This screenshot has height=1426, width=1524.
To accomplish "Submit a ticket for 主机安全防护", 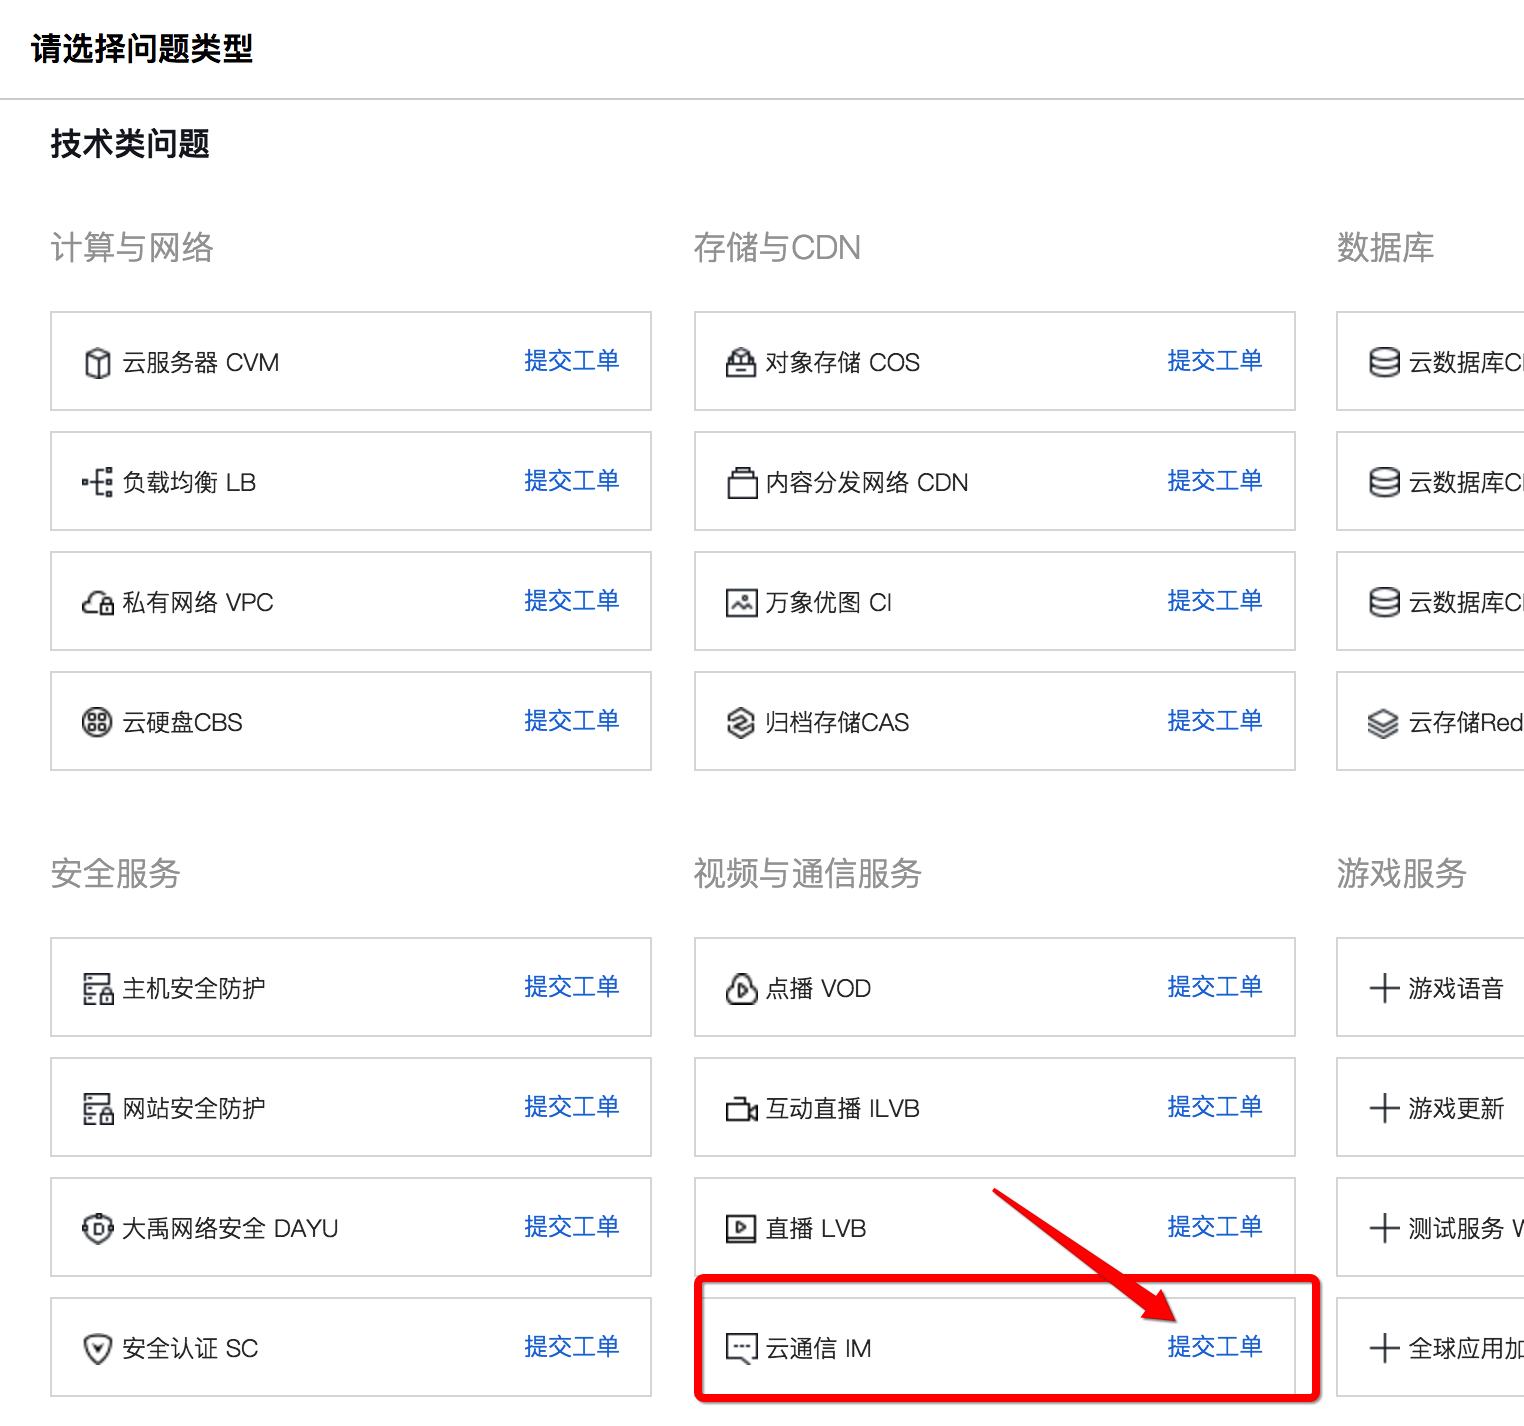I will pyautogui.click(x=571, y=987).
